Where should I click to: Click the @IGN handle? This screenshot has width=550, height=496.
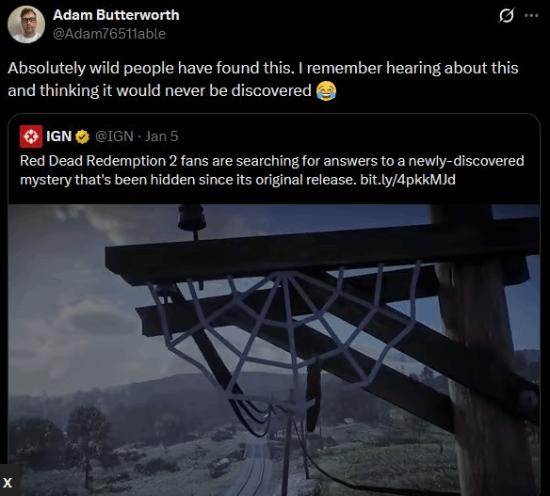tap(114, 136)
